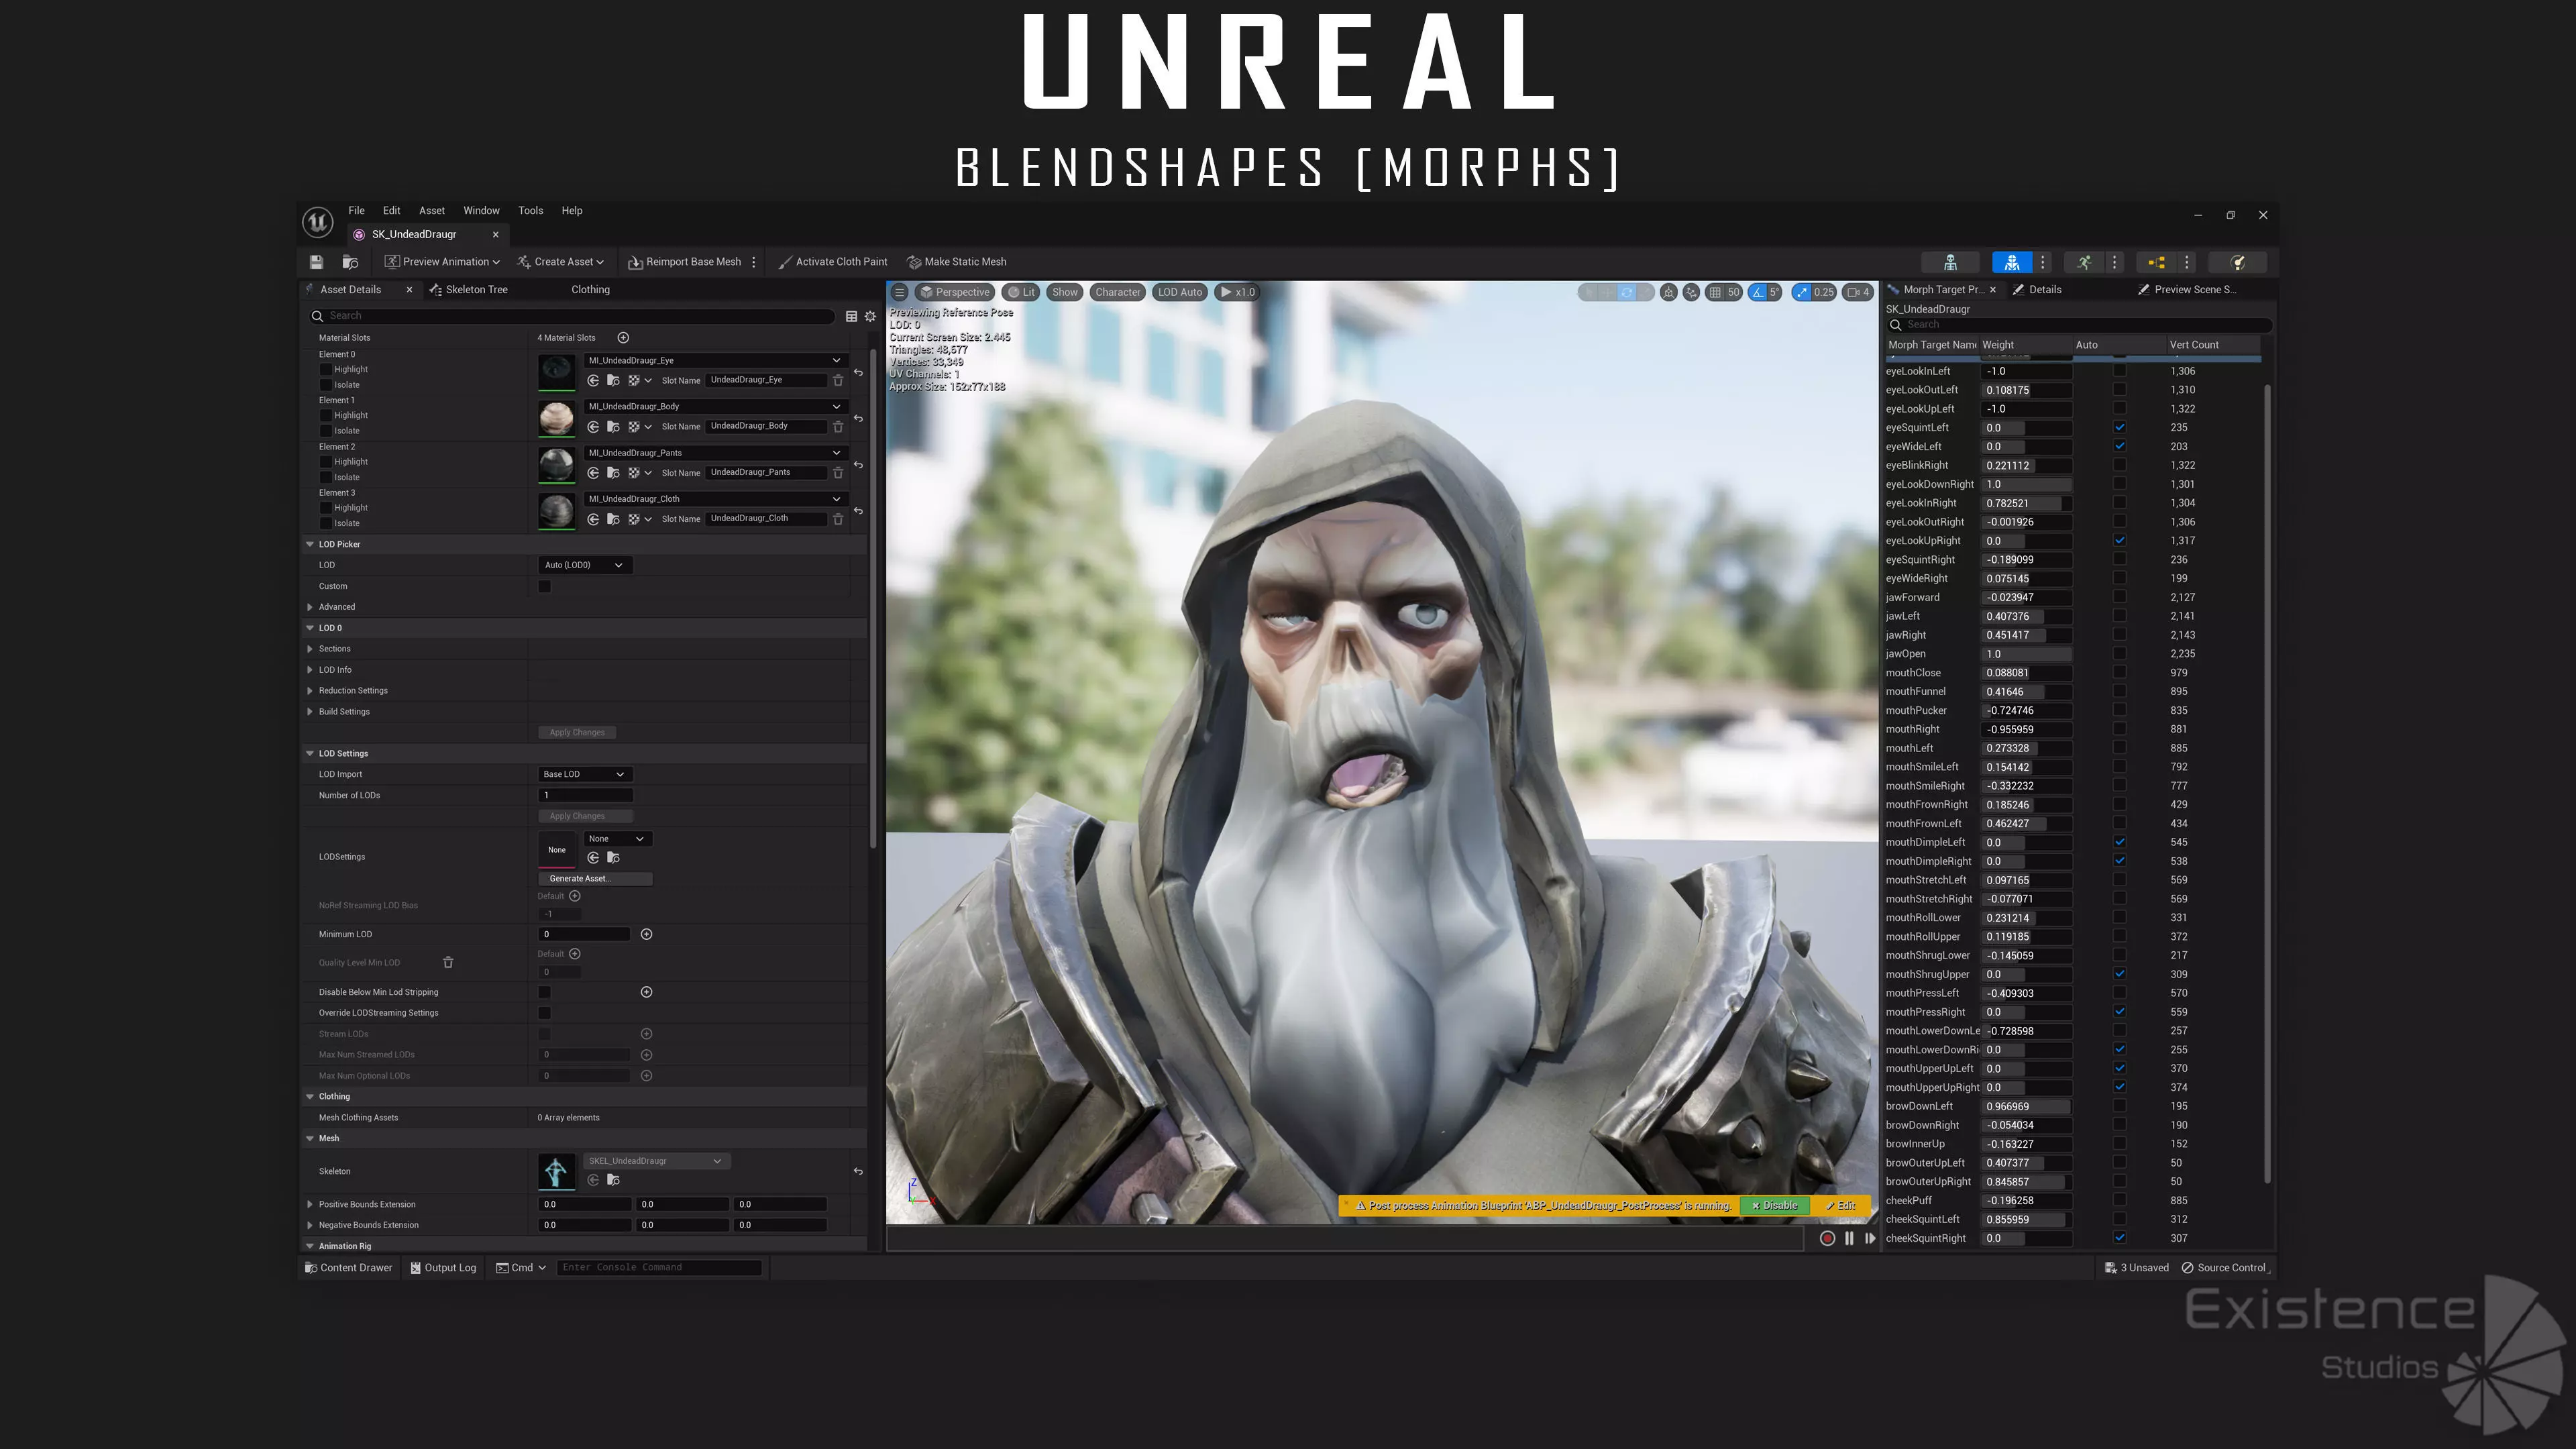Expand Positive Bounds Extension

(310, 1205)
